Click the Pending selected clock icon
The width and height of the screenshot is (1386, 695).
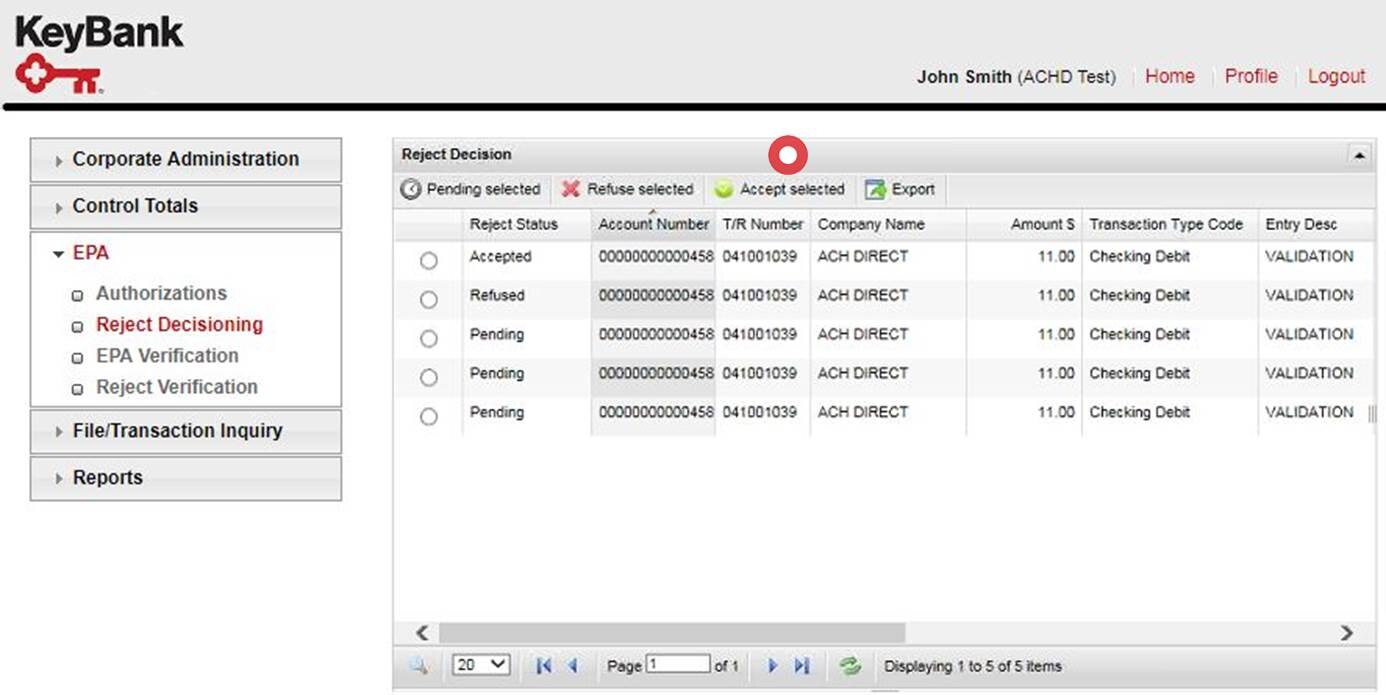pyautogui.click(x=411, y=189)
